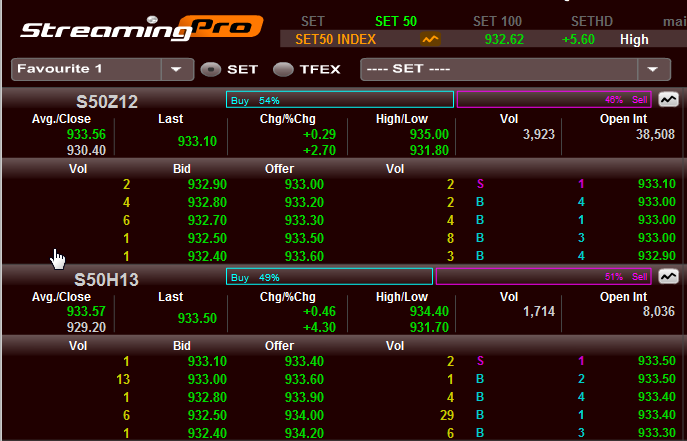687x441 pixels.
Task: Click S50H13 low value 931.70
Action: [x=429, y=327]
